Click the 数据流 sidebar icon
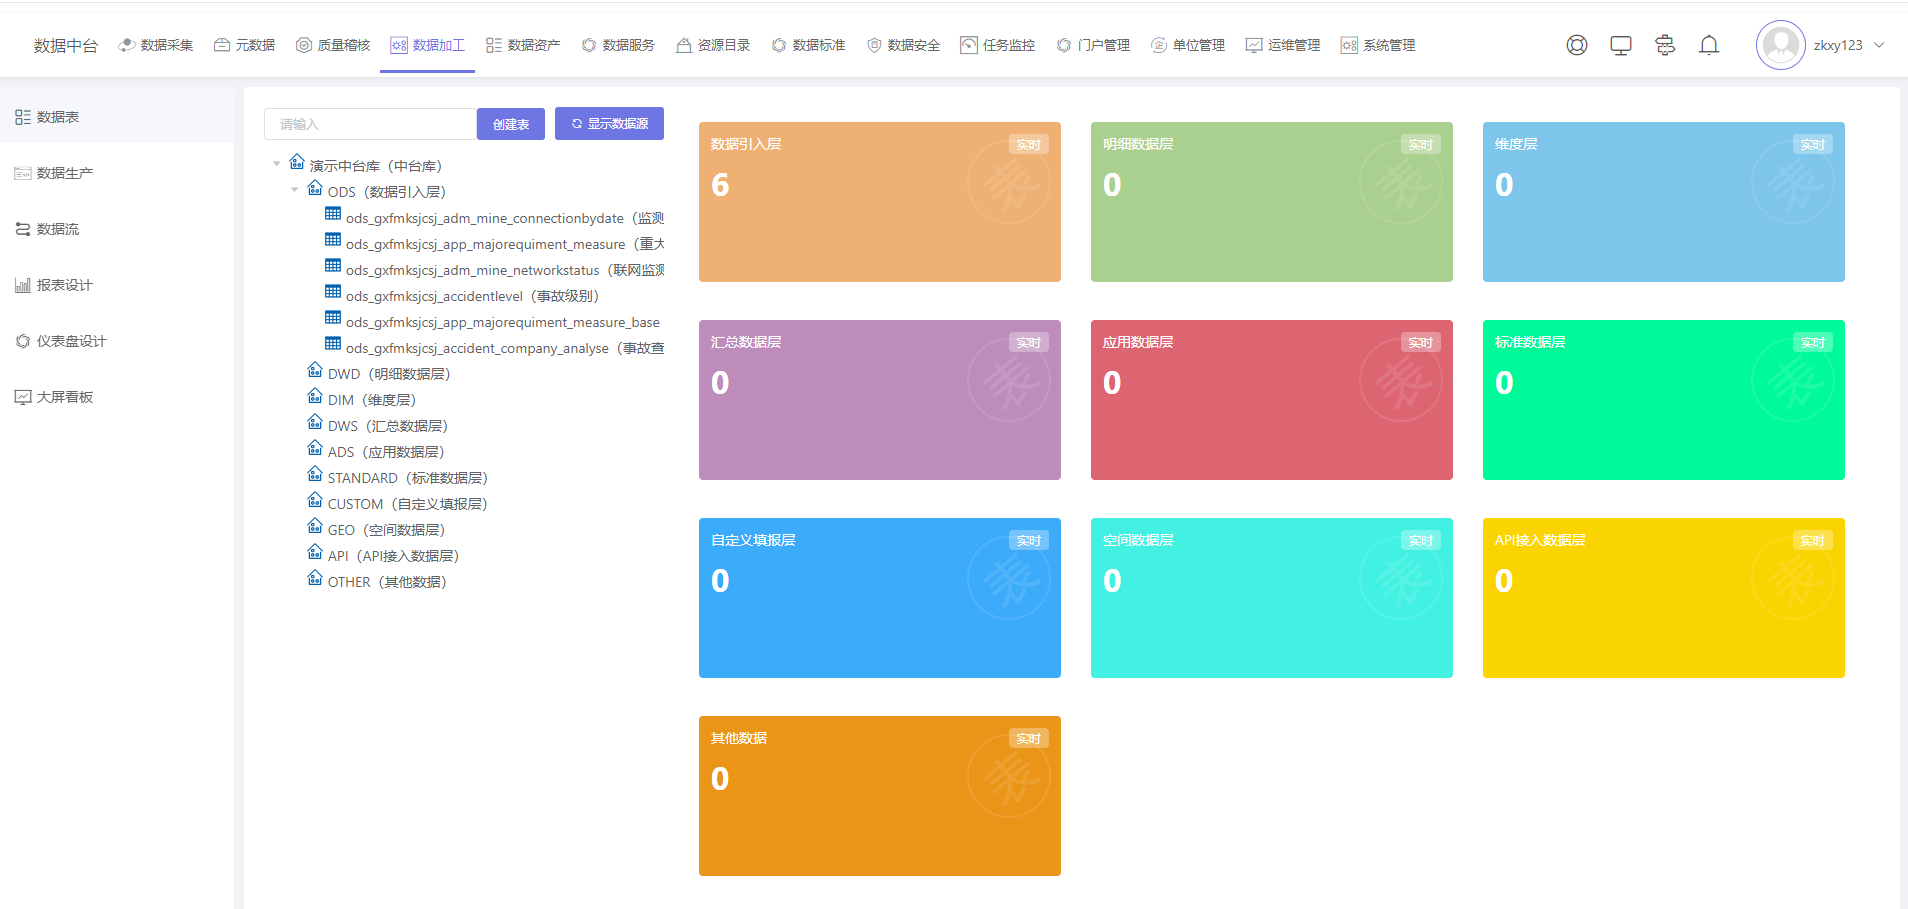 pyautogui.click(x=22, y=229)
